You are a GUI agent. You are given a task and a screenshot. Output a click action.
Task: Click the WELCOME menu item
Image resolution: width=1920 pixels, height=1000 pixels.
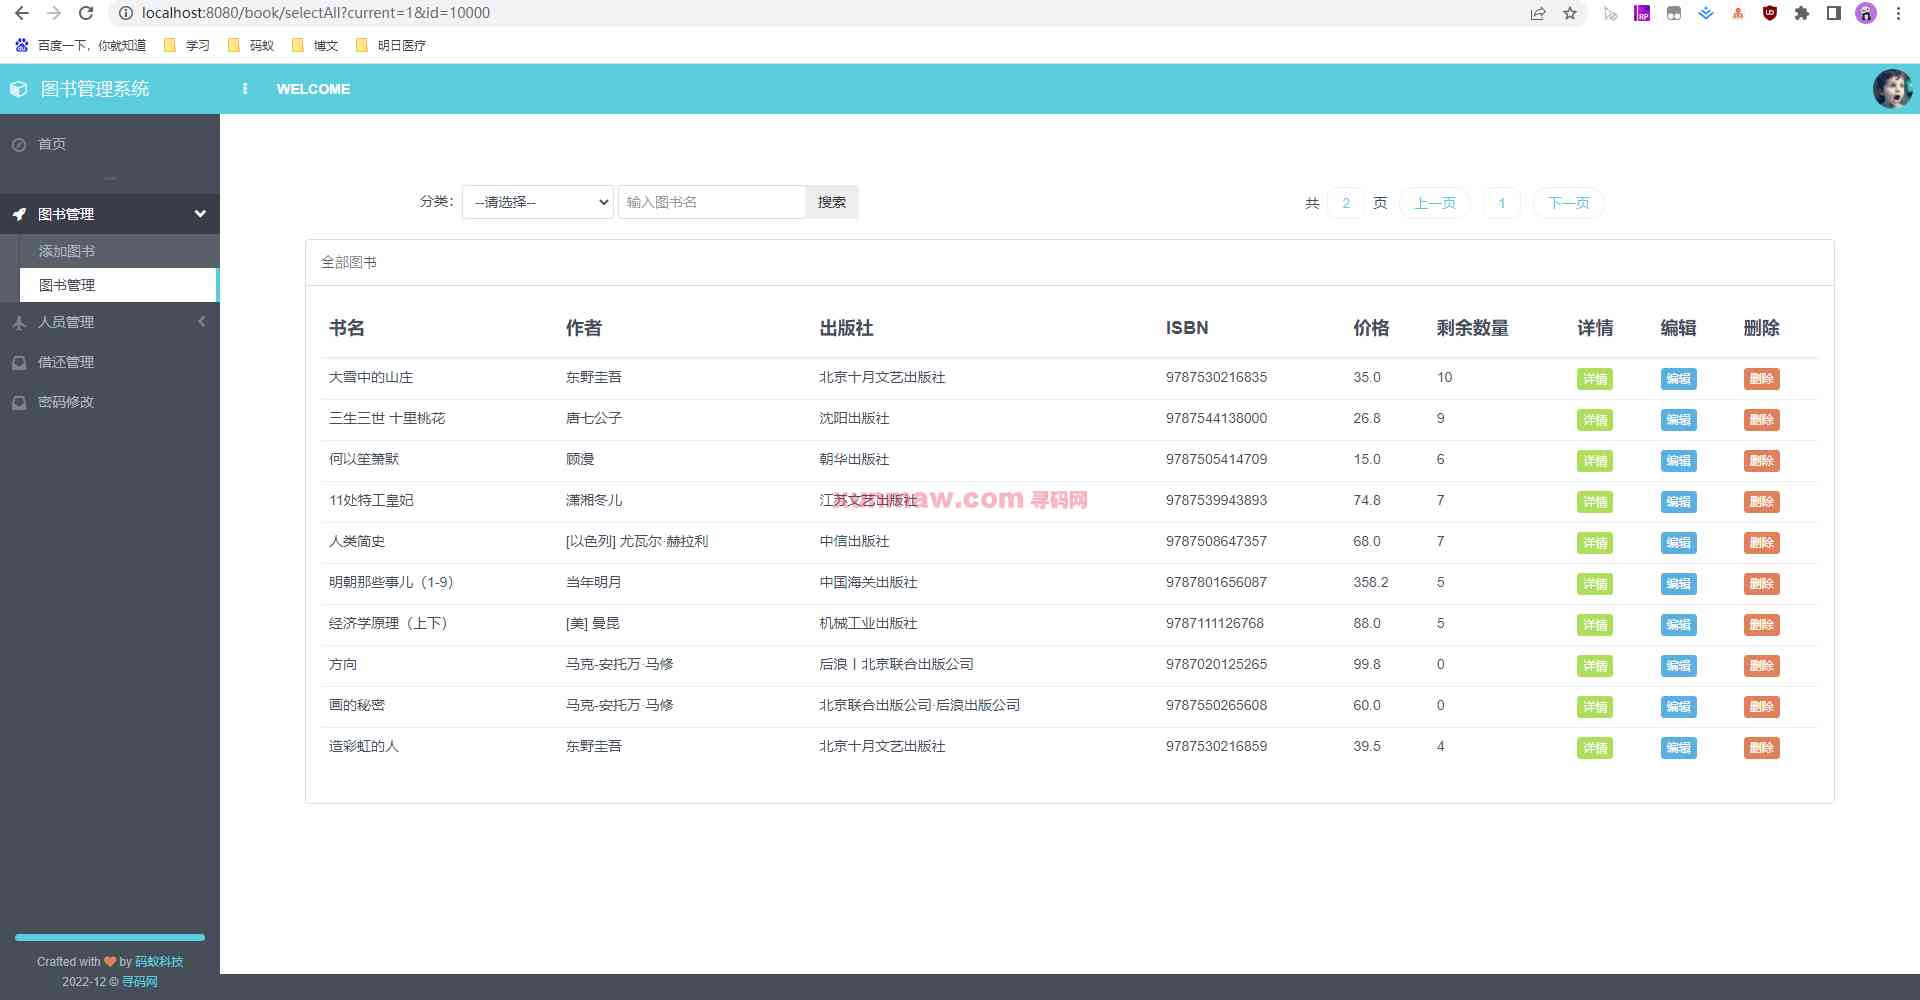point(313,89)
